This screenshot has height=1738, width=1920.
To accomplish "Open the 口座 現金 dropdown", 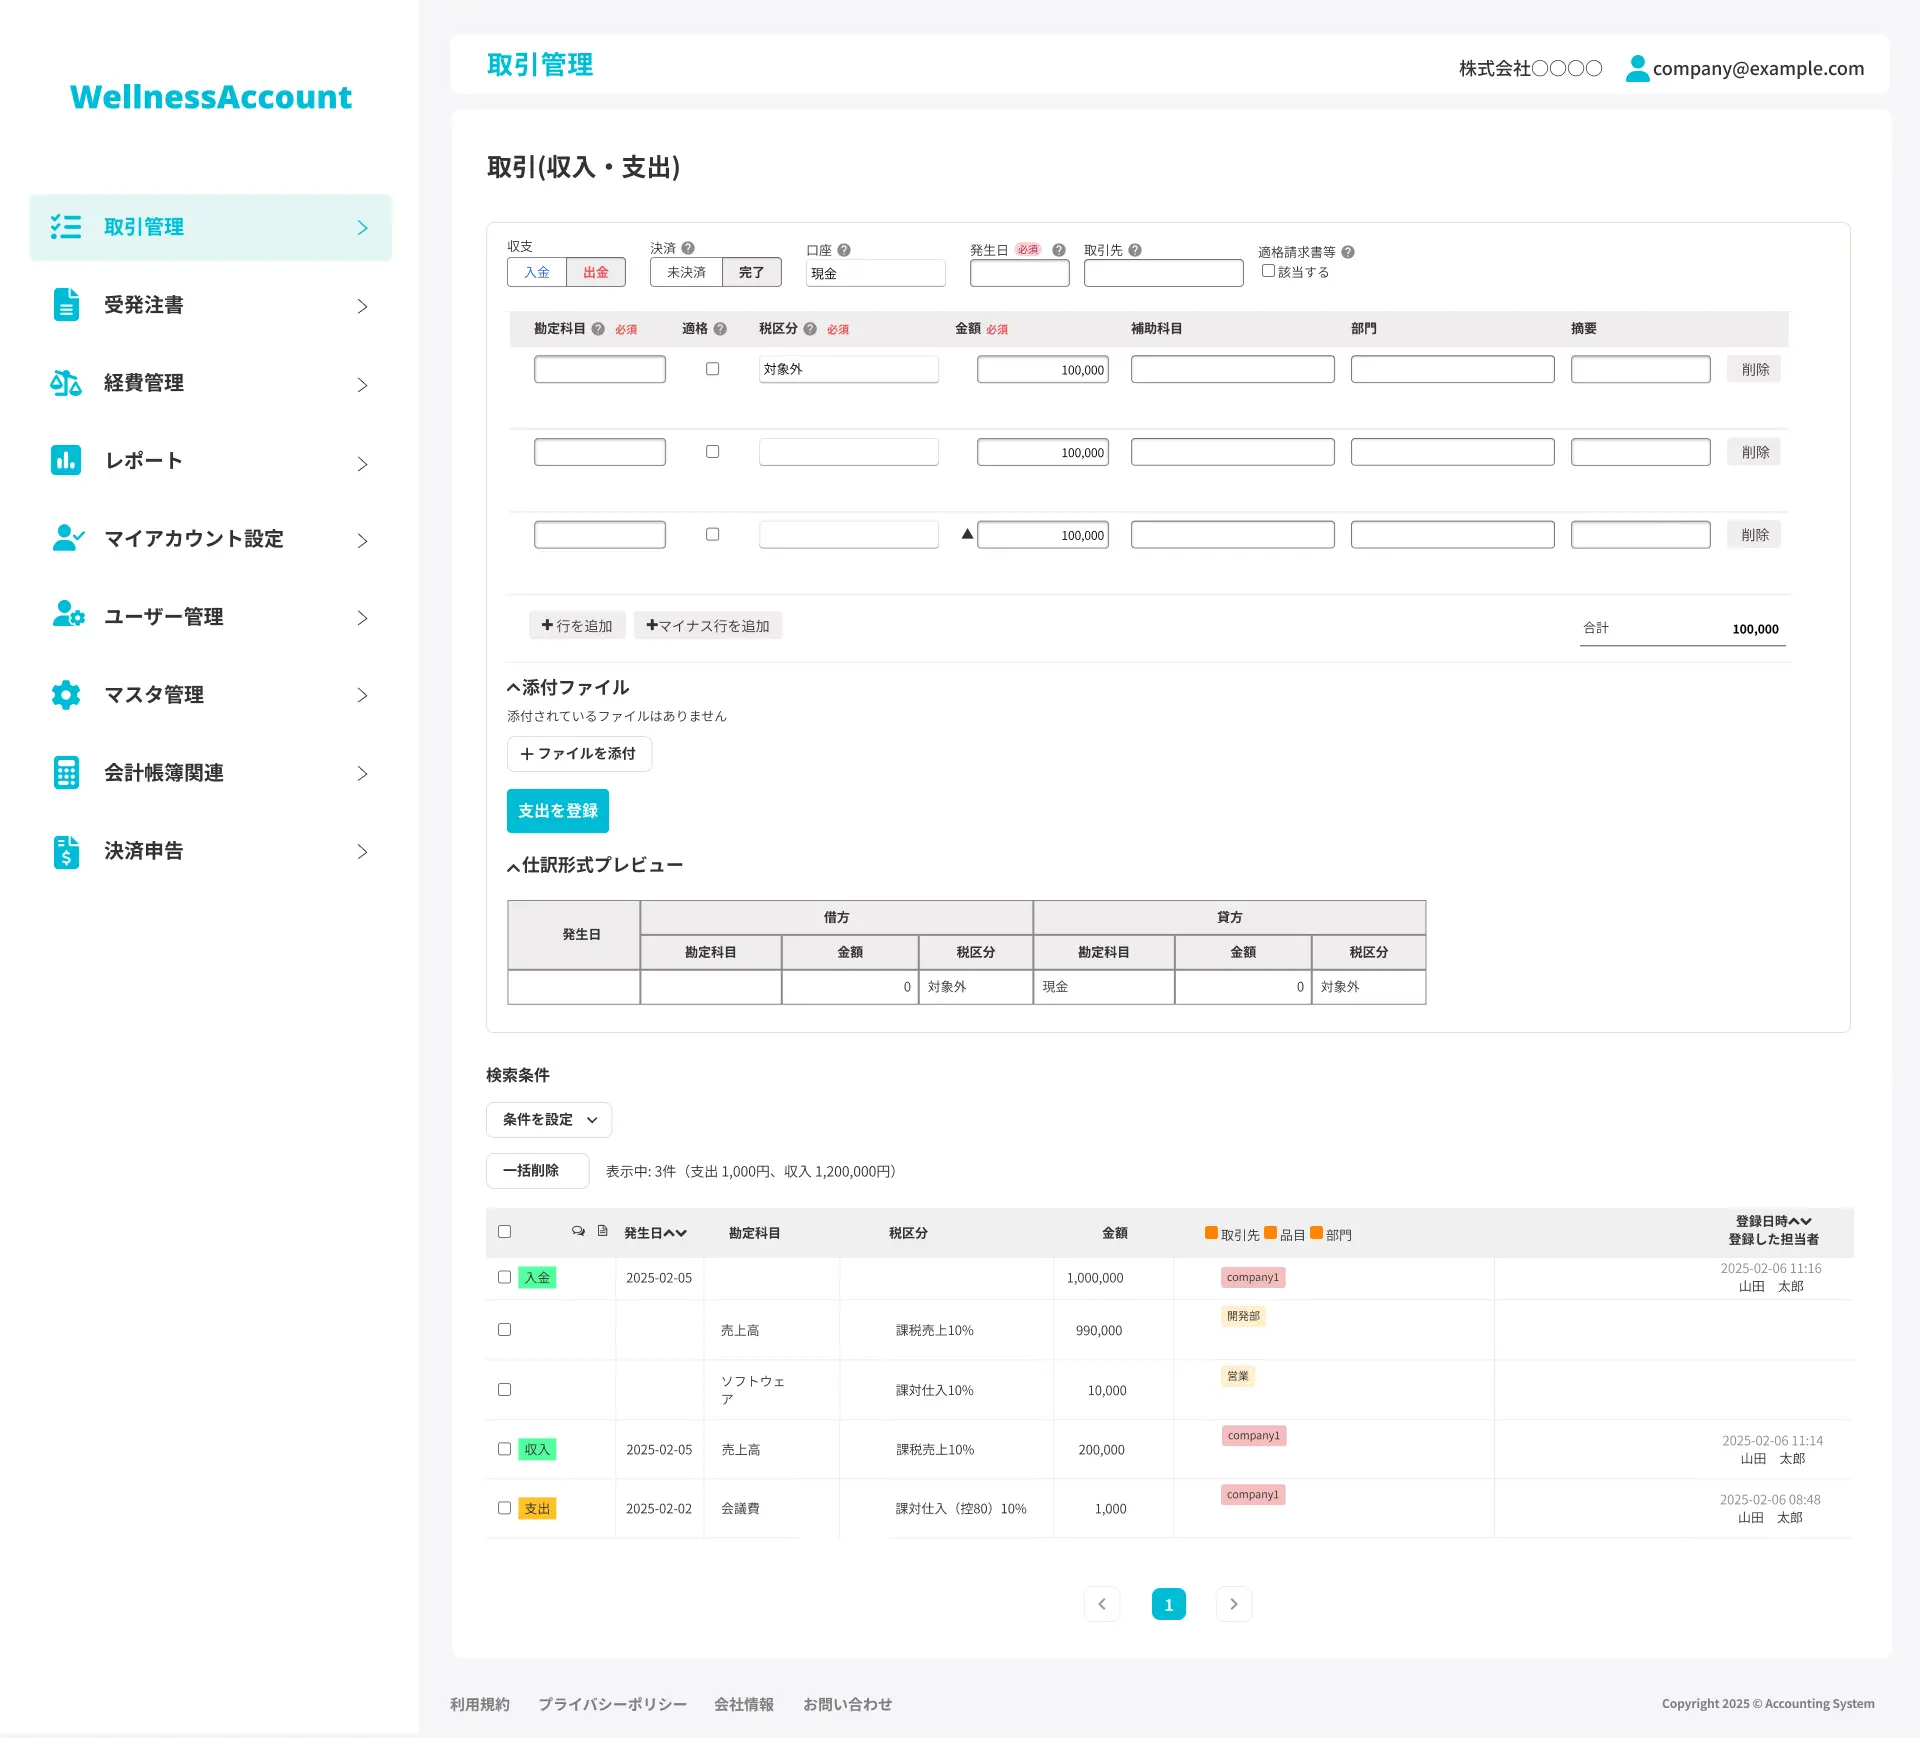I will point(875,273).
